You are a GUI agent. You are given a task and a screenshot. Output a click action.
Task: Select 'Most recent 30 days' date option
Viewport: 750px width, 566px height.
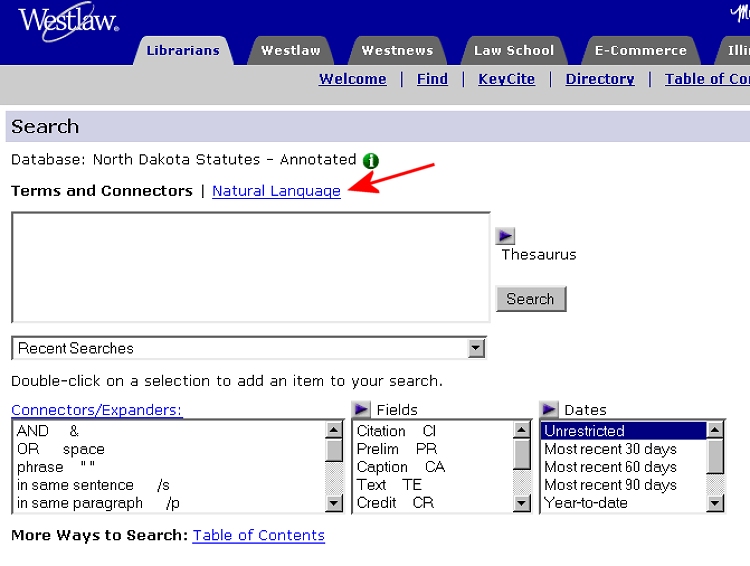(x=624, y=449)
